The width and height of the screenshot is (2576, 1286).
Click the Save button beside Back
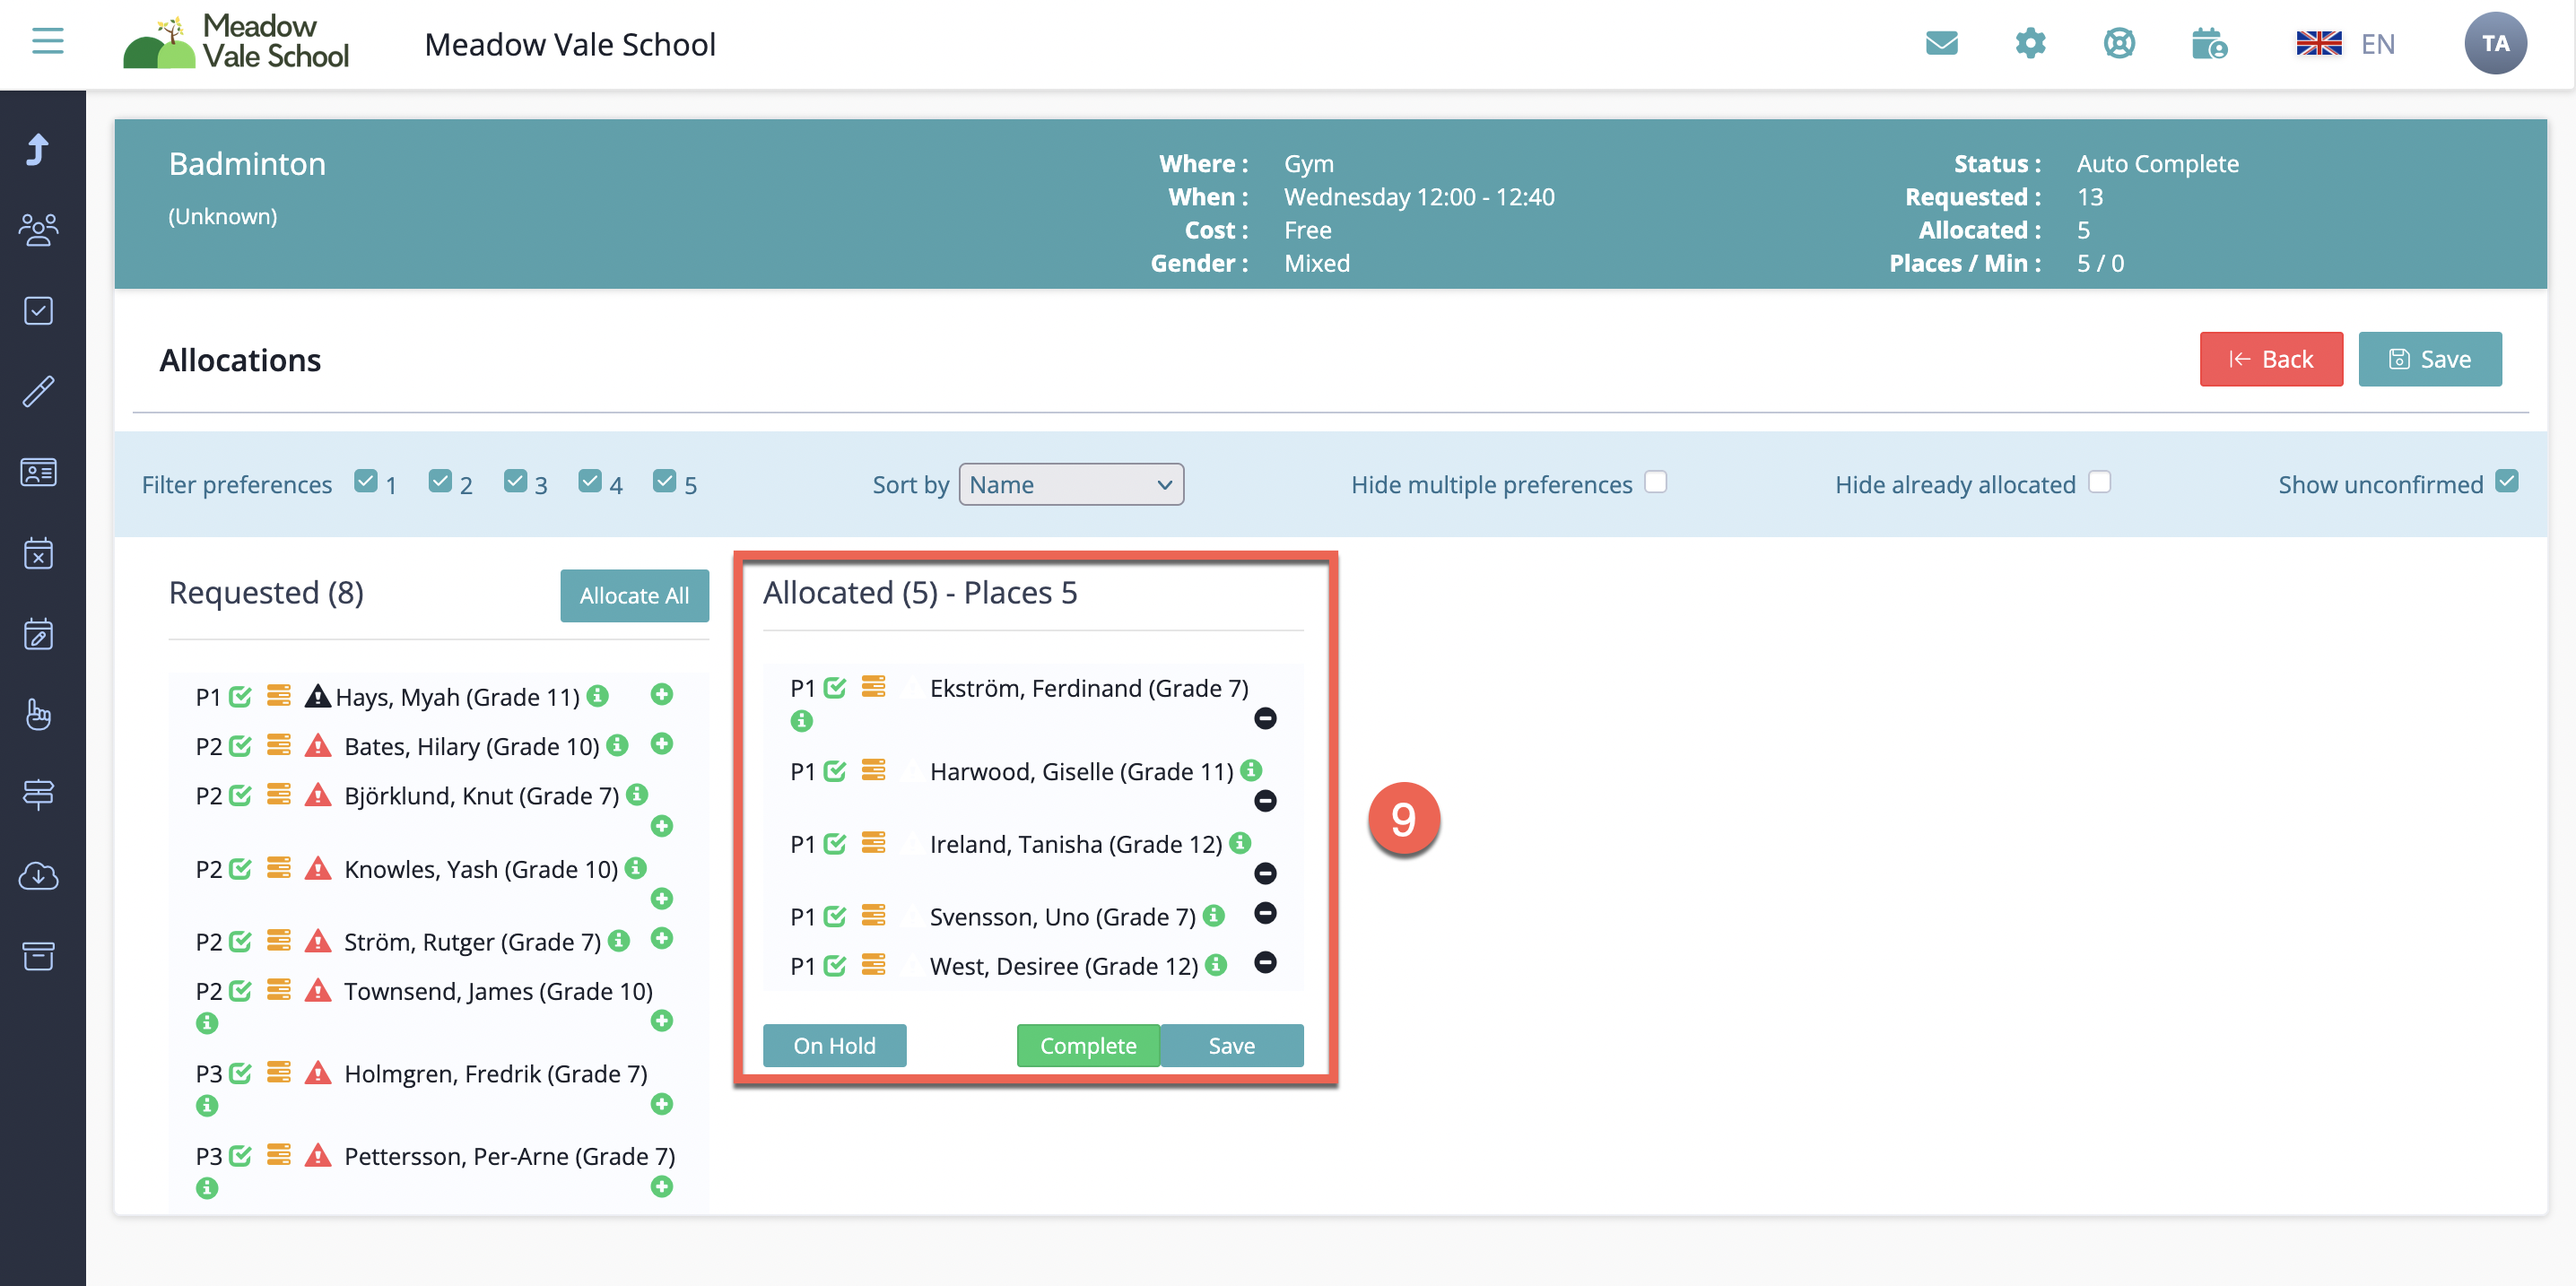click(x=2430, y=359)
